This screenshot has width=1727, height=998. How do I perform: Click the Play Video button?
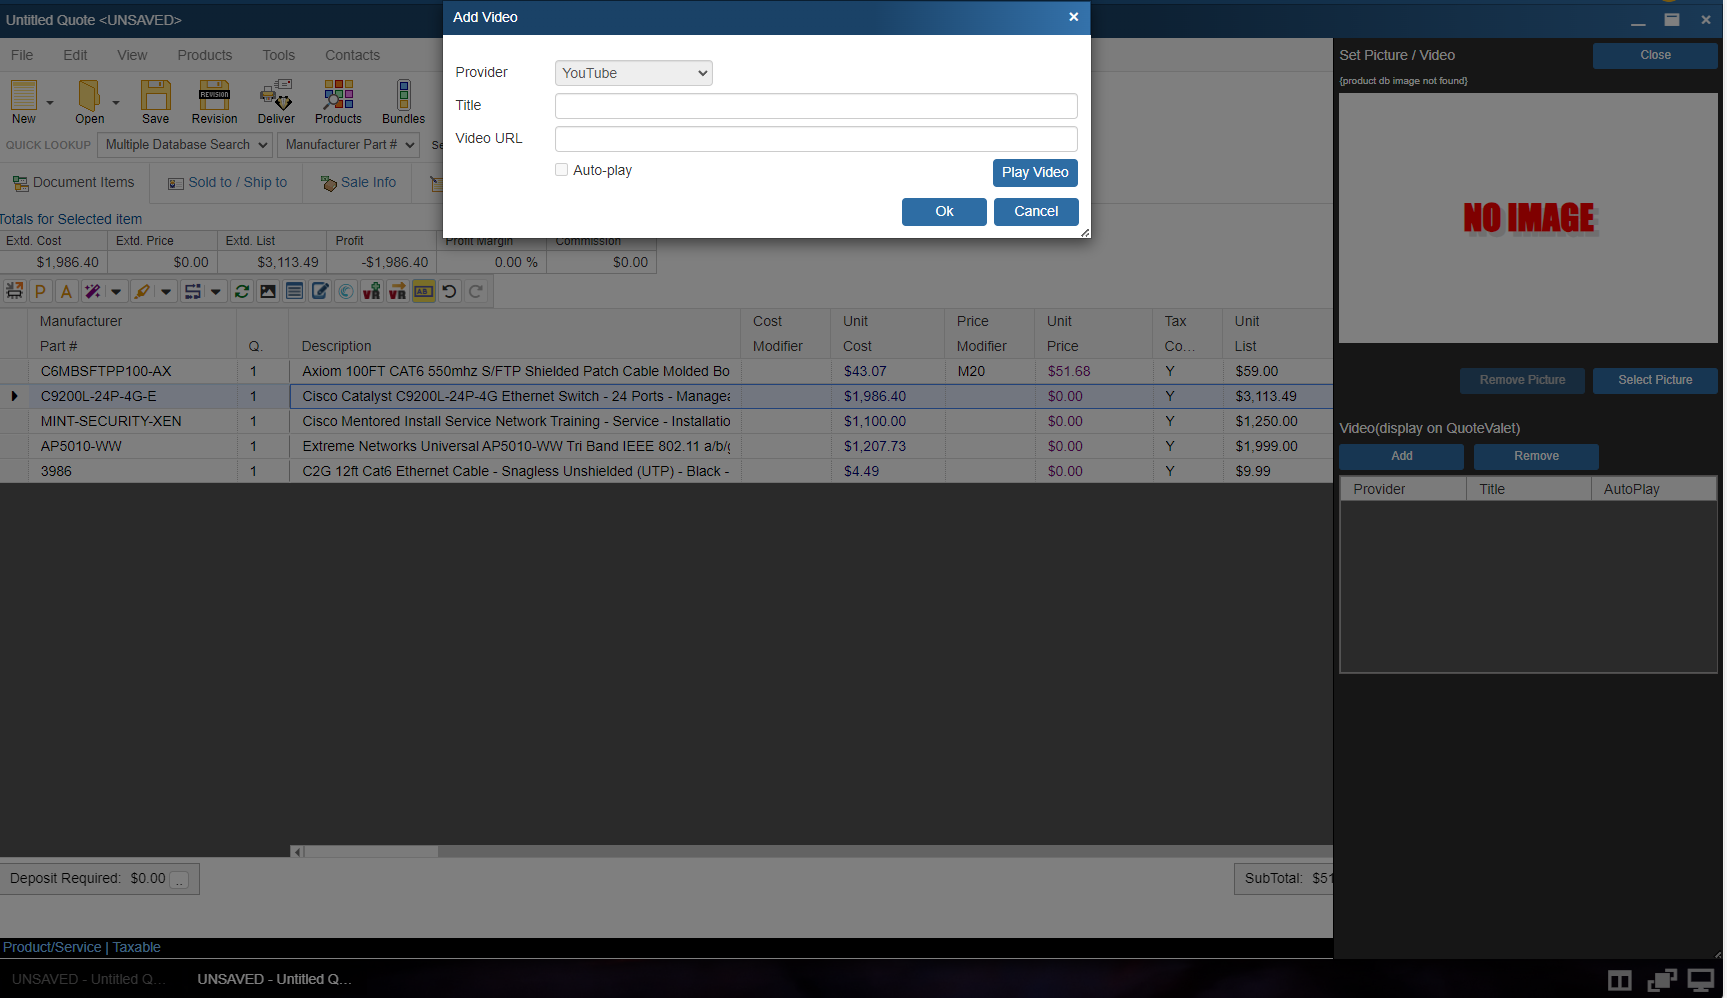[1035, 172]
